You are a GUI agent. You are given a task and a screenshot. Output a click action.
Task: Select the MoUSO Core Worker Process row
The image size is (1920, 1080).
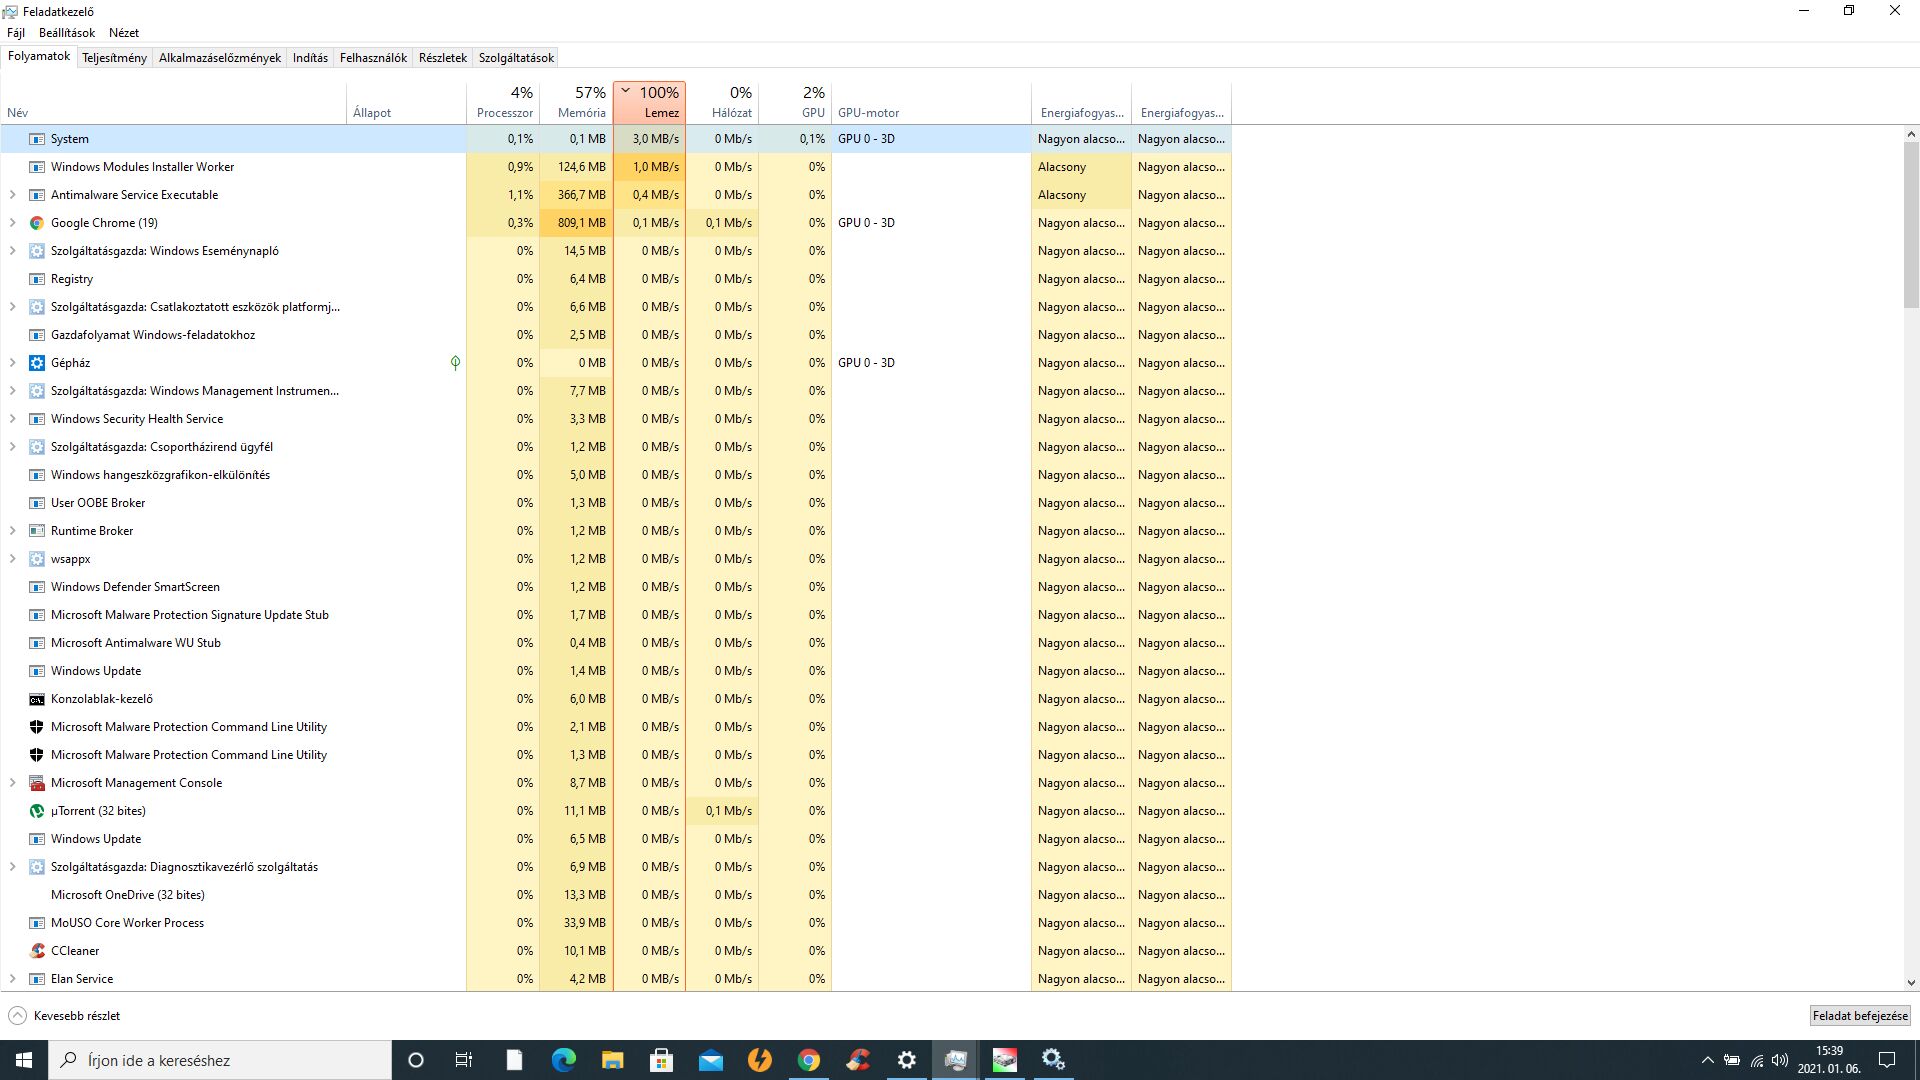click(x=616, y=923)
